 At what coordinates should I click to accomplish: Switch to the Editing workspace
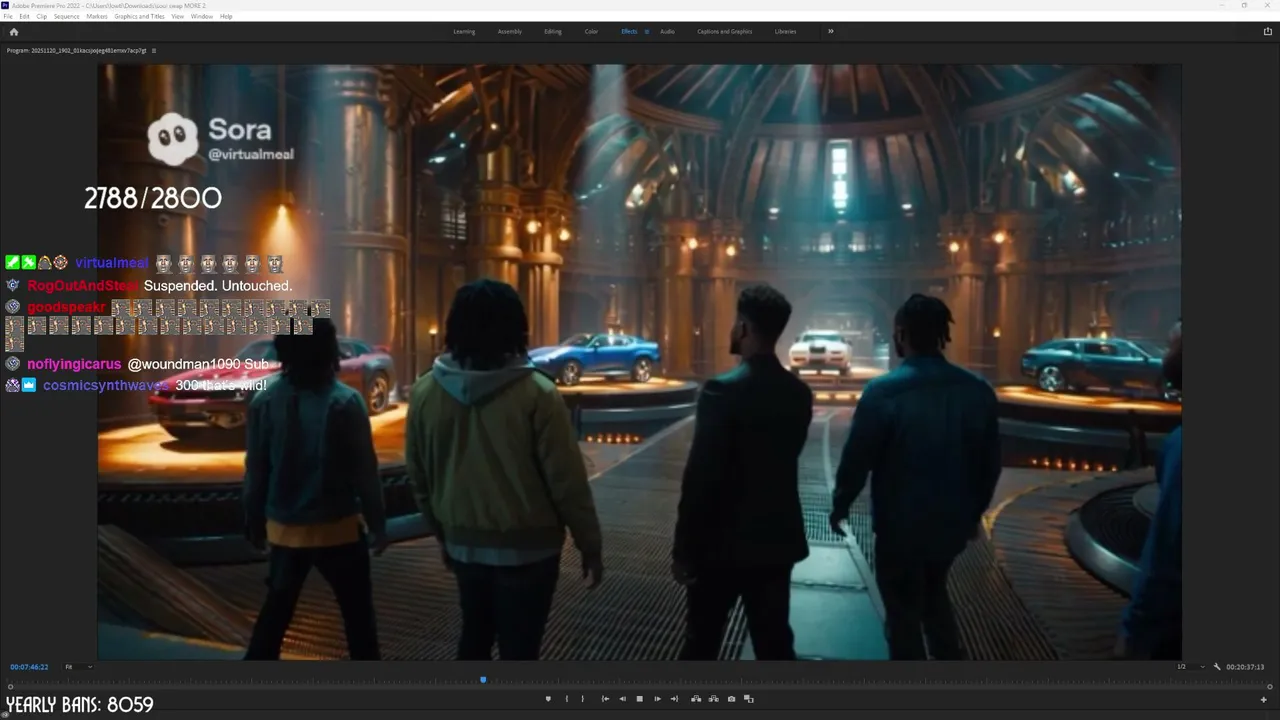[x=553, y=32]
